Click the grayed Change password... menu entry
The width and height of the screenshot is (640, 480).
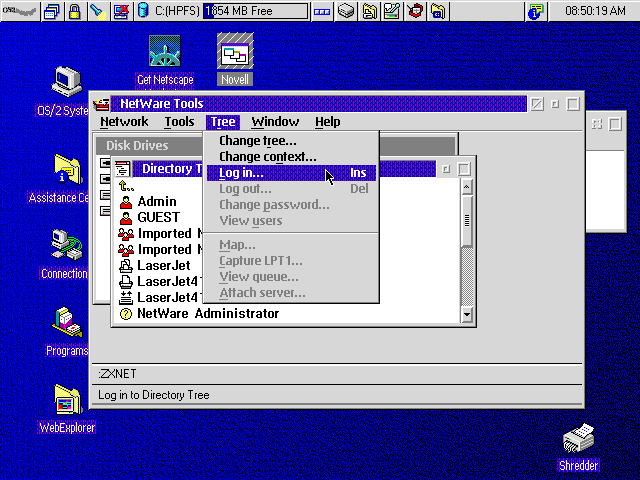291,204
